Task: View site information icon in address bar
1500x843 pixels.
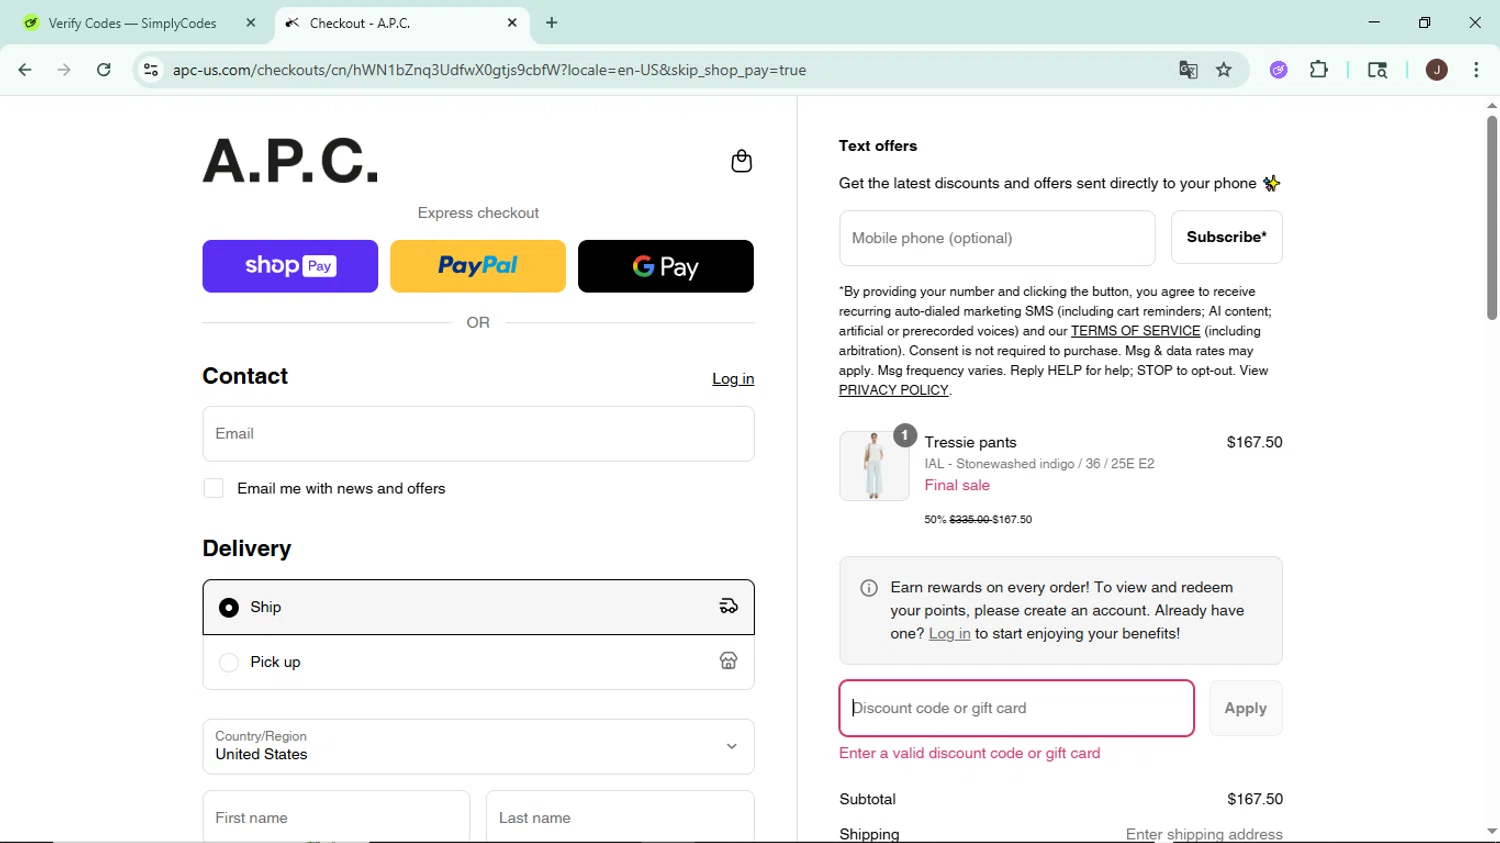Action: click(151, 70)
